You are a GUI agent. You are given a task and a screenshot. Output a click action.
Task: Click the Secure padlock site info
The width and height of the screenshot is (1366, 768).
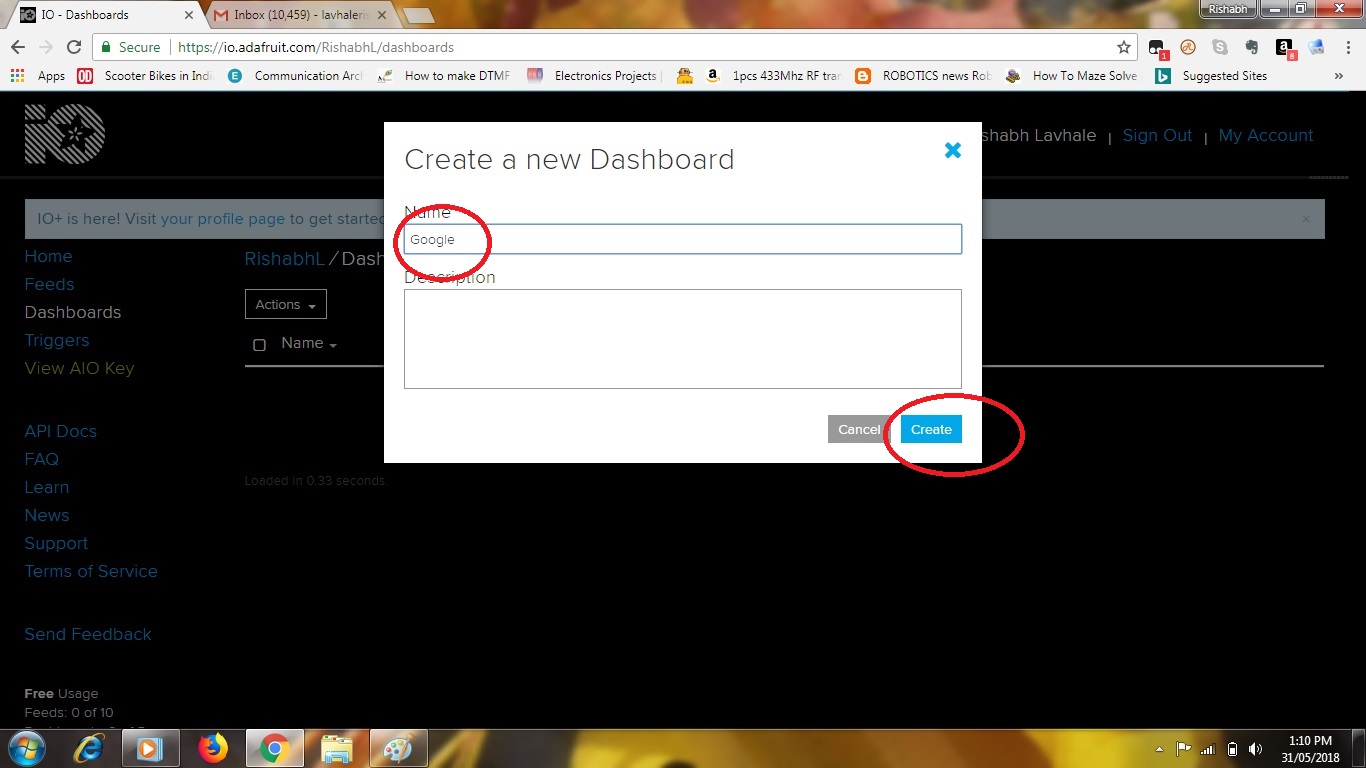(131, 47)
